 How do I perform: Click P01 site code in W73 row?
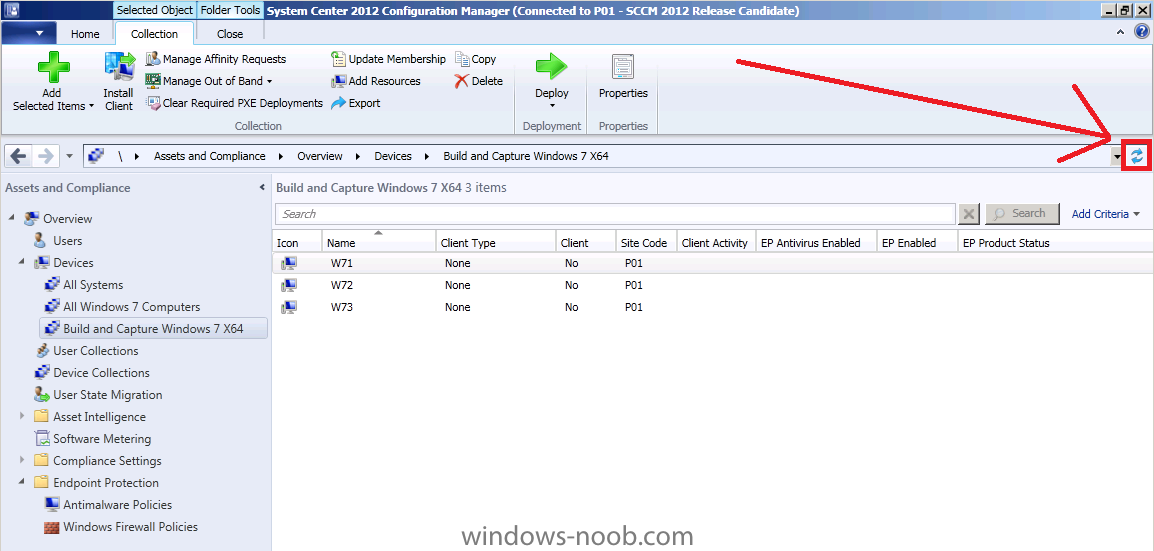634,308
